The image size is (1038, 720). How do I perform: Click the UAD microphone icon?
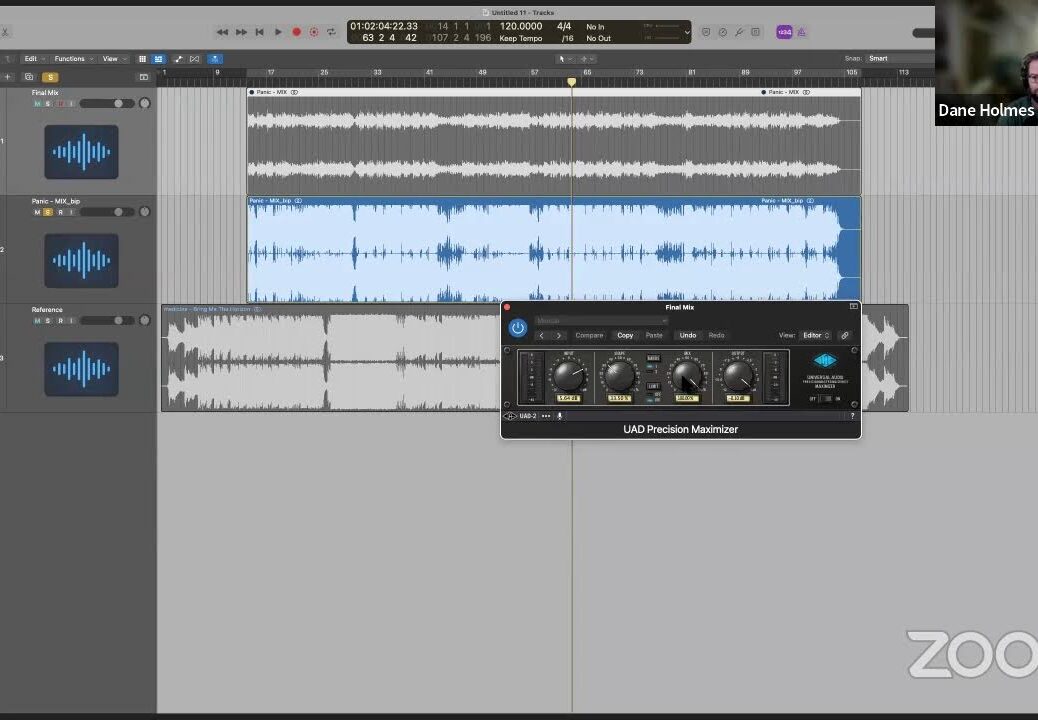click(560, 416)
